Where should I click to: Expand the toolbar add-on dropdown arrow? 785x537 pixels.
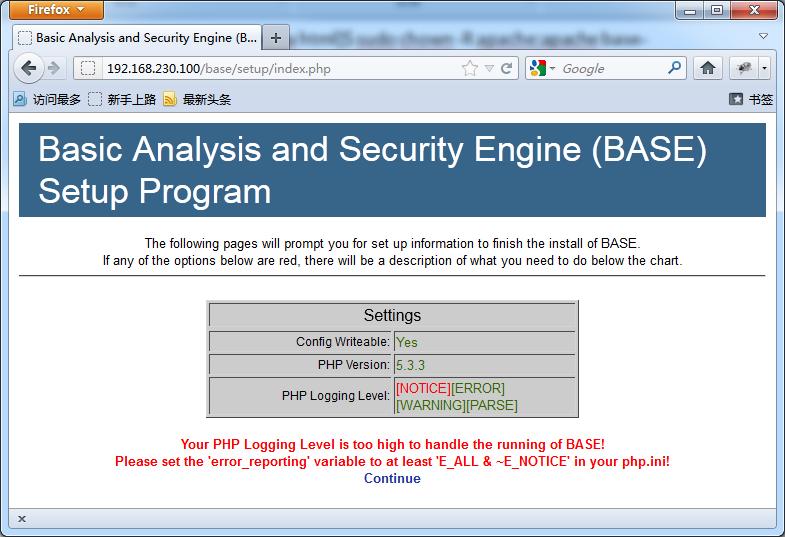pos(764,68)
